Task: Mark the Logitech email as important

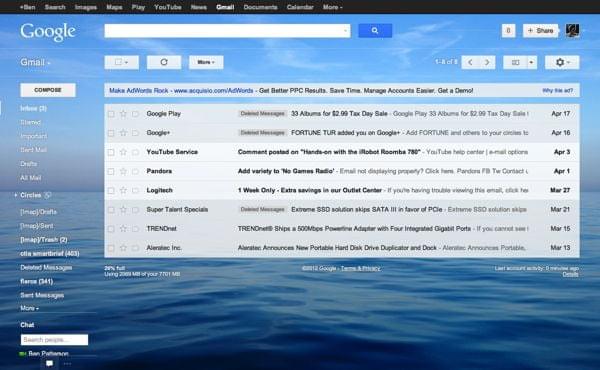Action: 135,190
